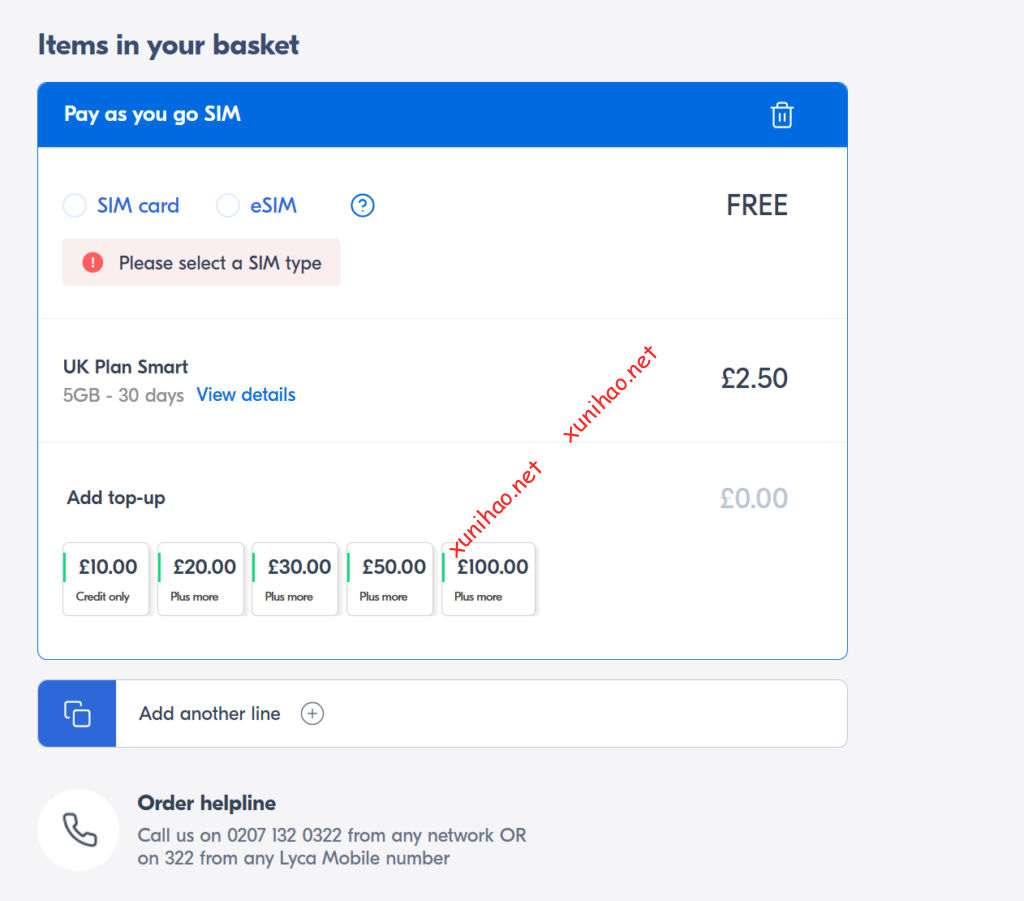Click the £2.50 plan price
The width and height of the screenshot is (1024, 901).
coord(754,379)
